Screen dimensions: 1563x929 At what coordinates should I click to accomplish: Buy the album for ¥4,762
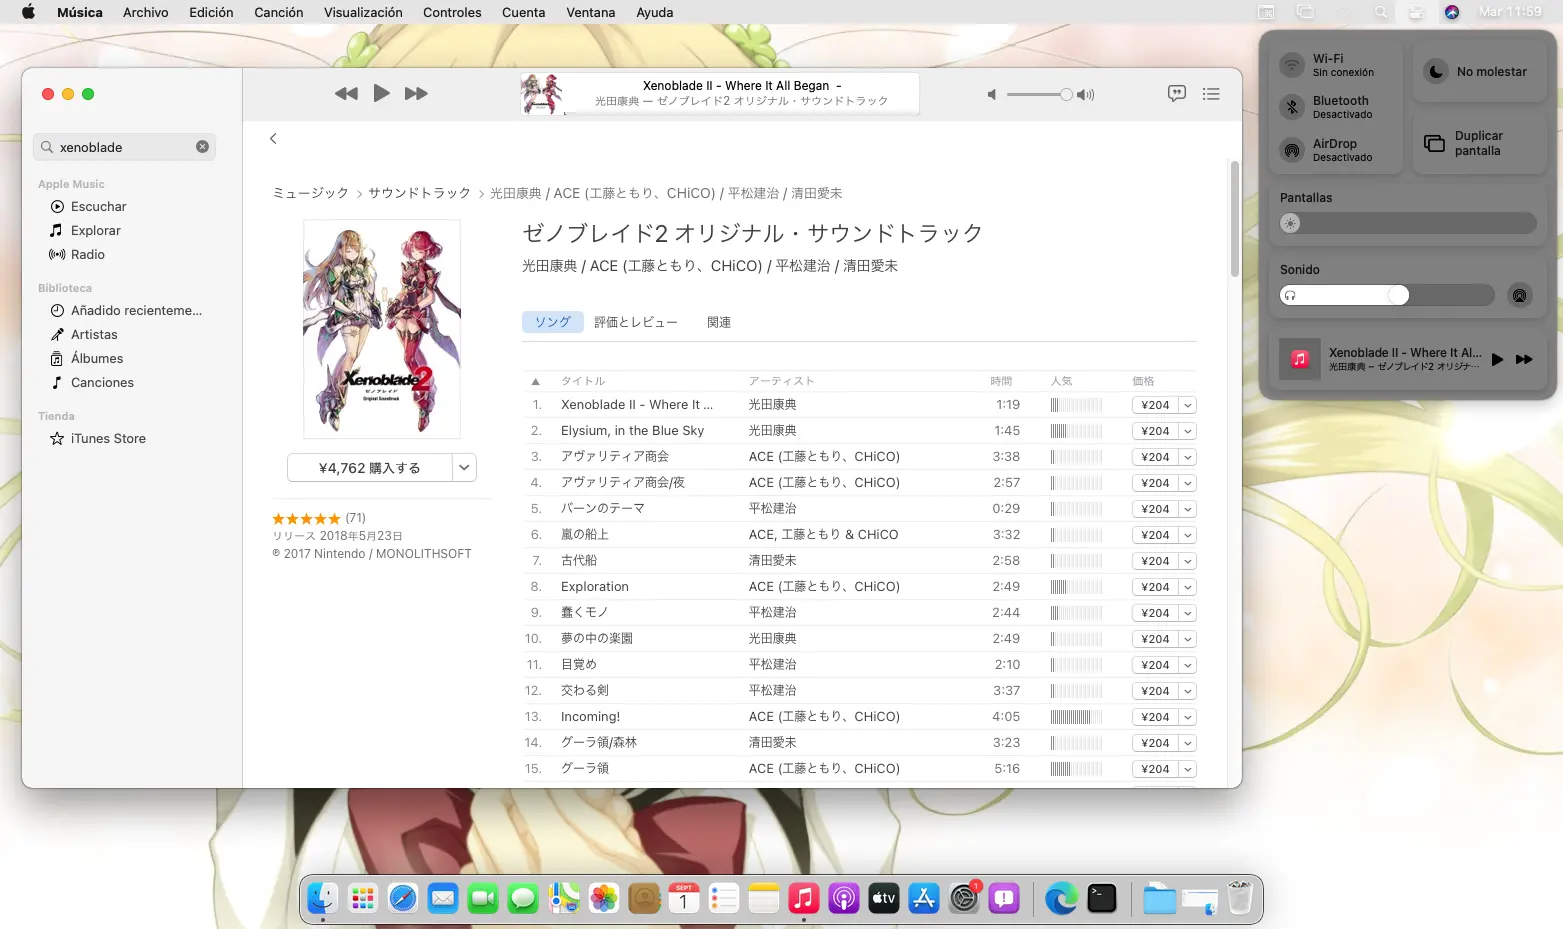tap(370, 468)
